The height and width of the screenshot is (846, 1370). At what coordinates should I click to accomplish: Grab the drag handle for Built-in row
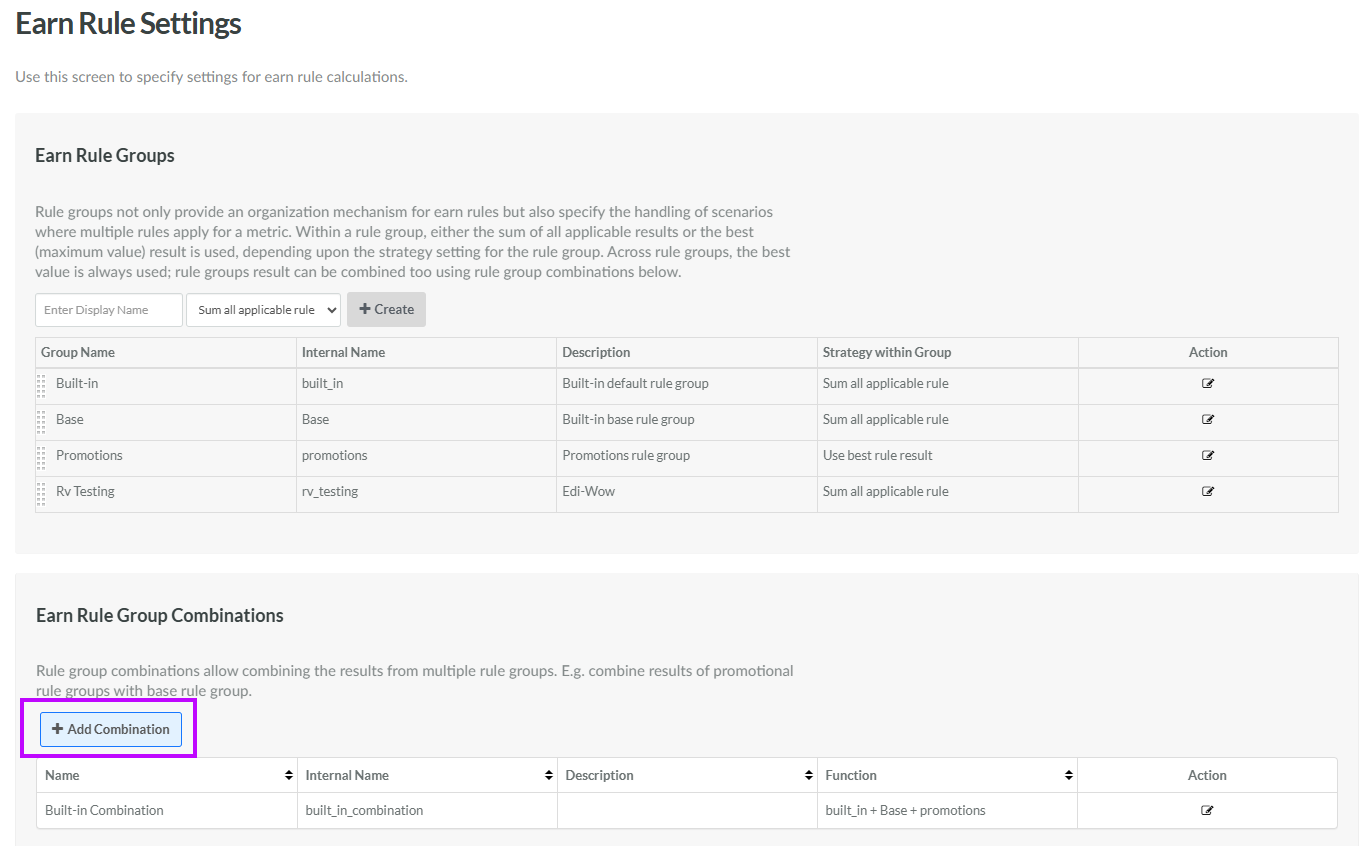click(x=41, y=385)
